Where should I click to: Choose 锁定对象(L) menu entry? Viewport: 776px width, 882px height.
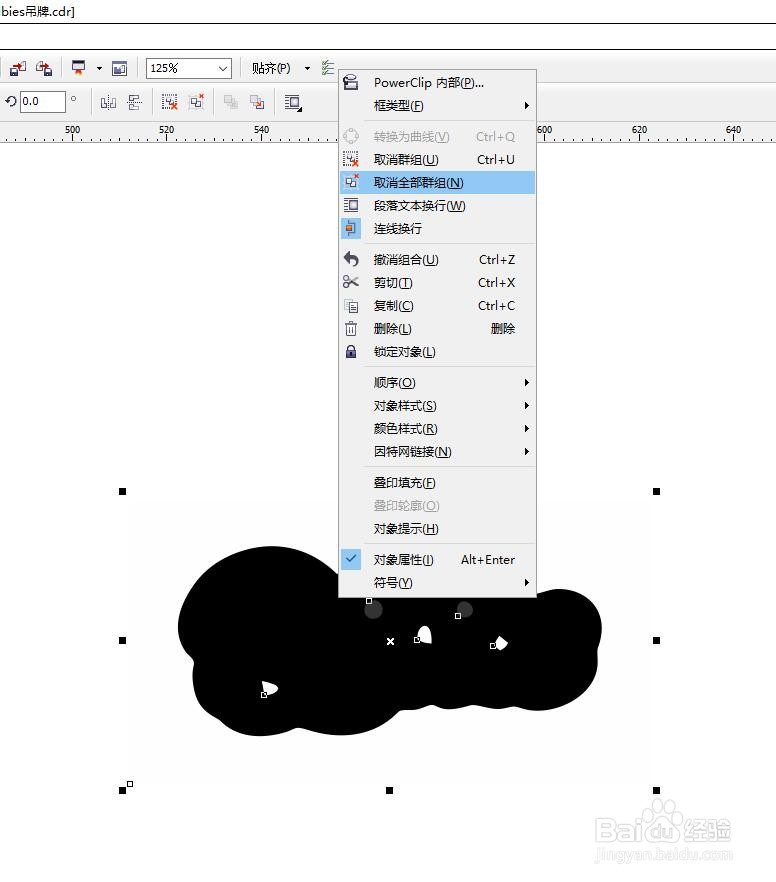(x=437, y=352)
